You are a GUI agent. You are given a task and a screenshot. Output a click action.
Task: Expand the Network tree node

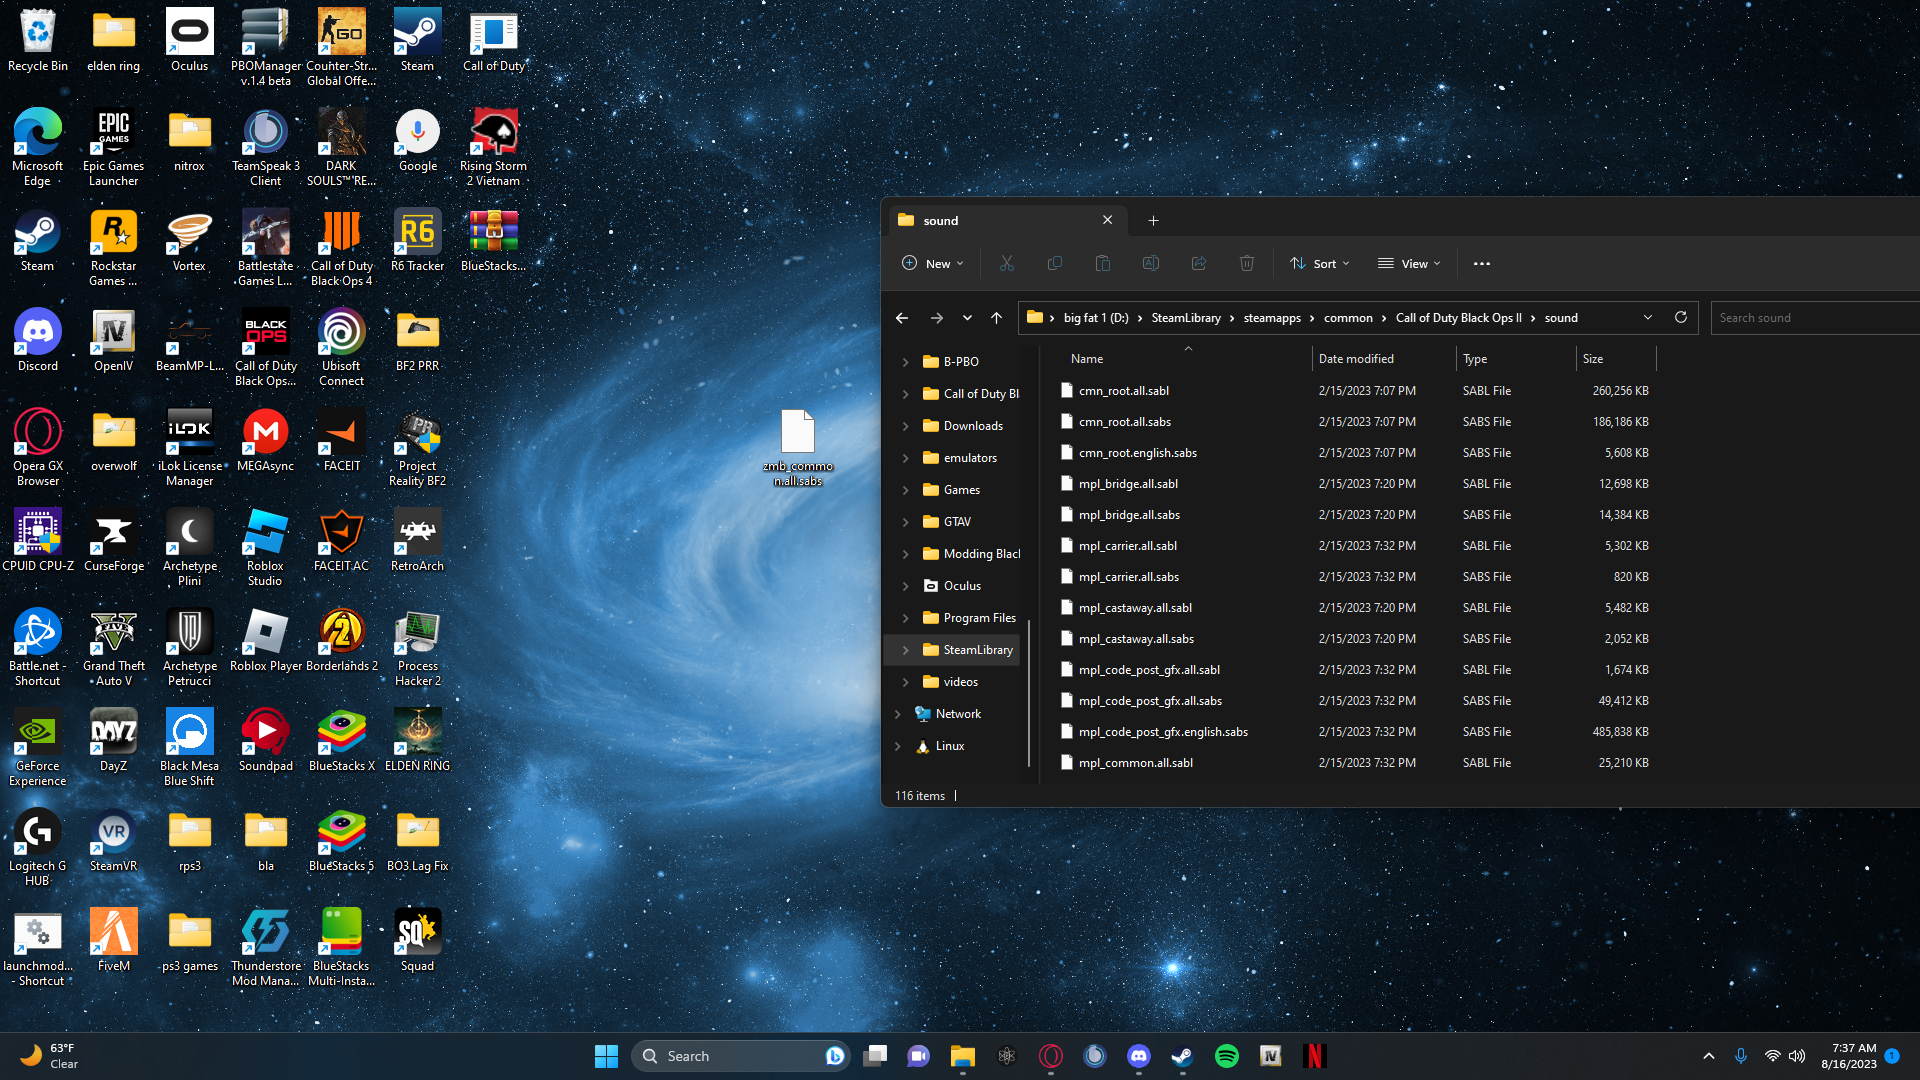pos(897,714)
